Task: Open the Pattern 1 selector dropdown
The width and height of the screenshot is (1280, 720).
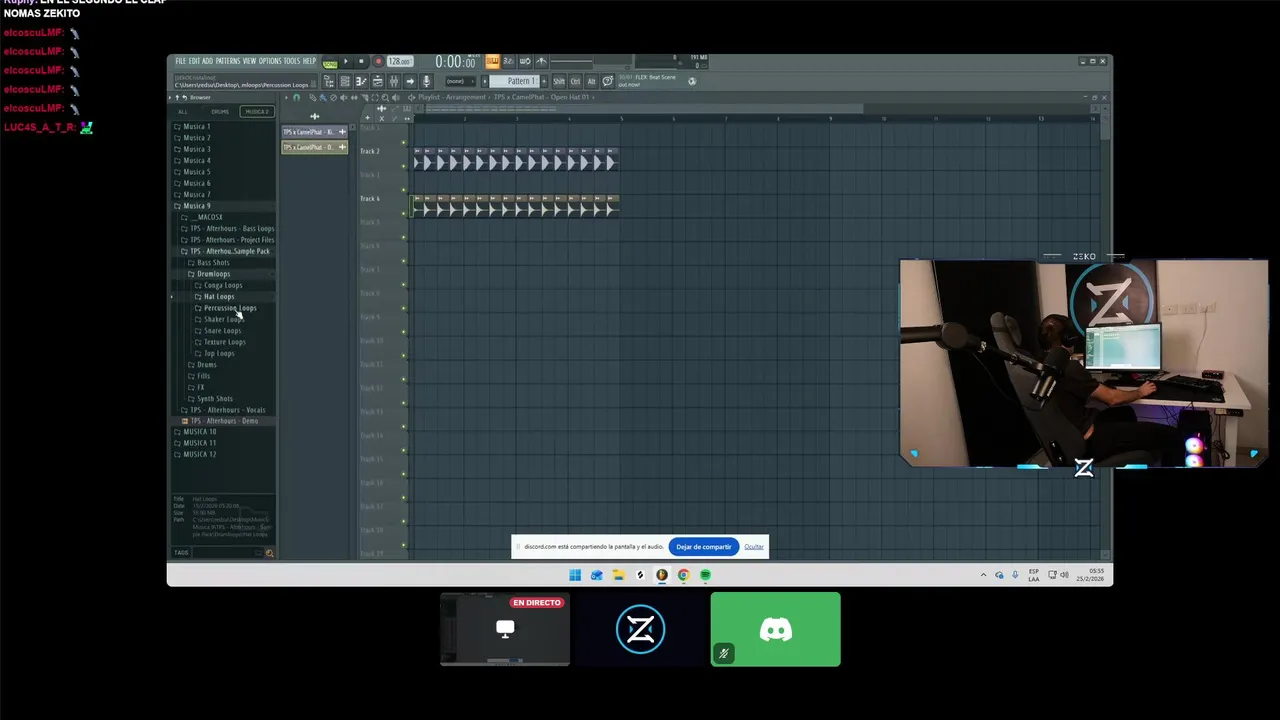Action: click(514, 81)
